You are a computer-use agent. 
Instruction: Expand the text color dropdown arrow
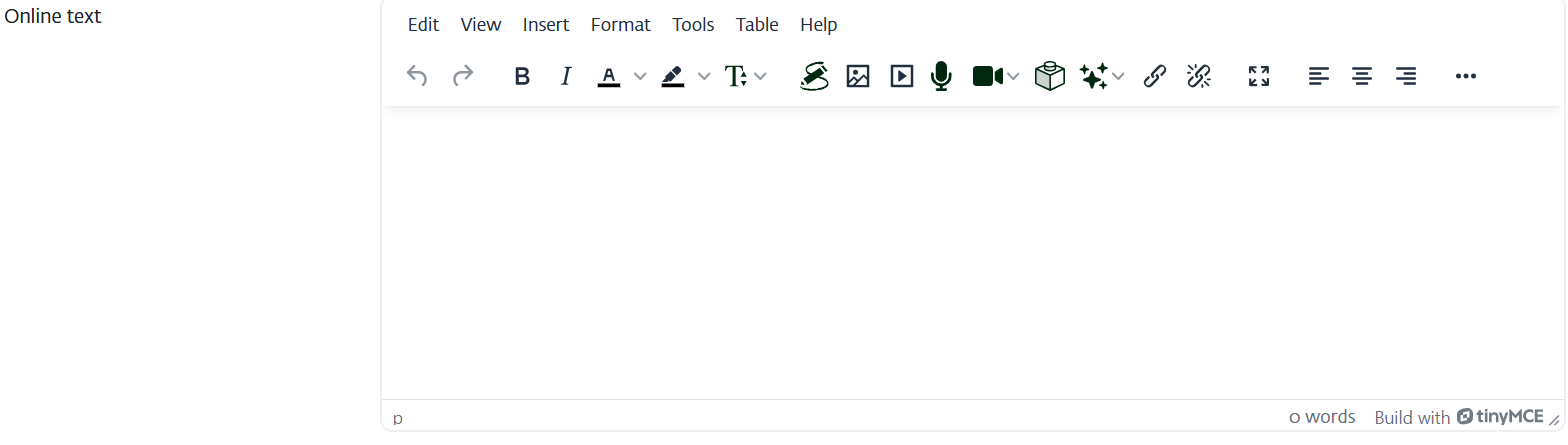click(x=640, y=76)
